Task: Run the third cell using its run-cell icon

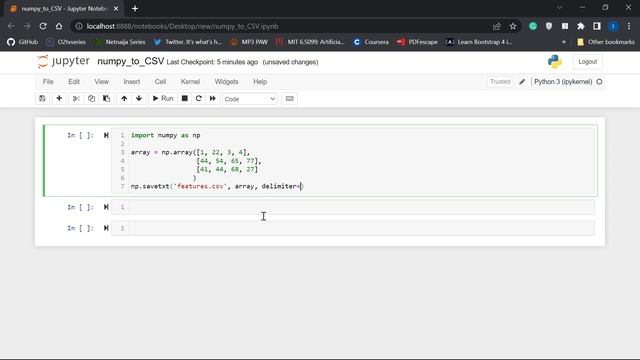Action: [106, 228]
